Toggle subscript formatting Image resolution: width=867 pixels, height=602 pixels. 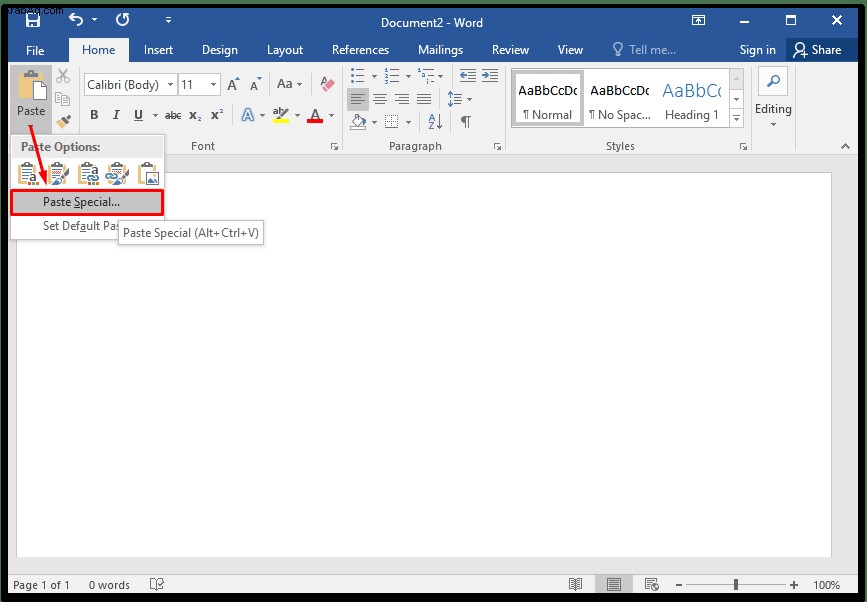tap(195, 116)
